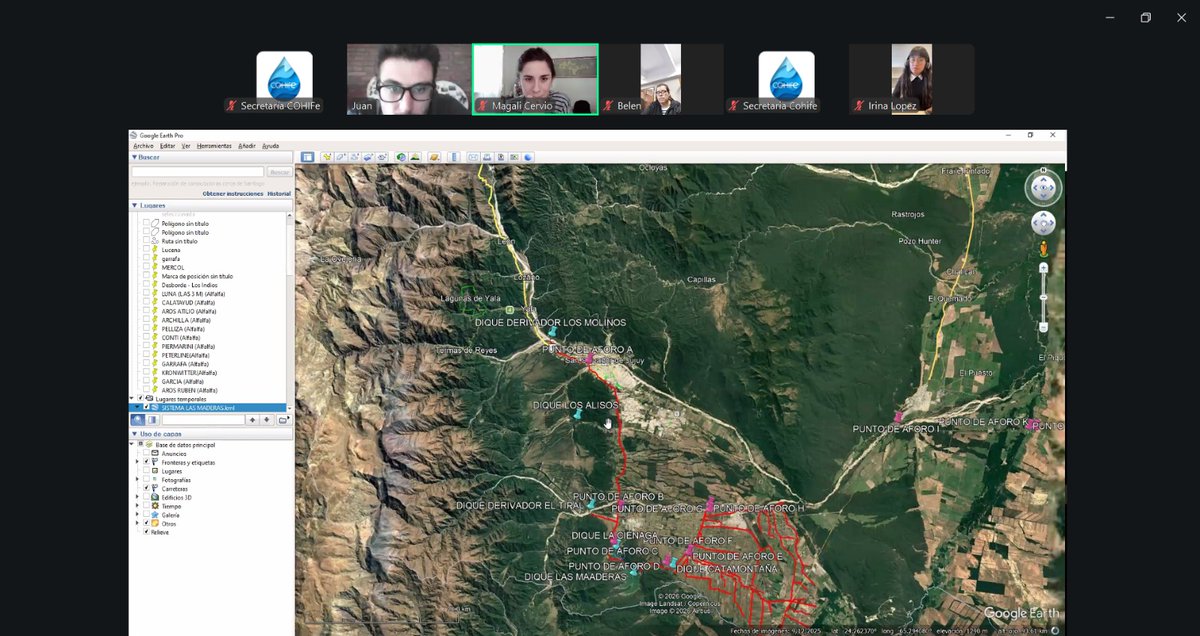Image resolution: width=1200 pixels, height=636 pixels.
Task: Click in the Buscar search text field
Action: pyautogui.click(x=198, y=172)
